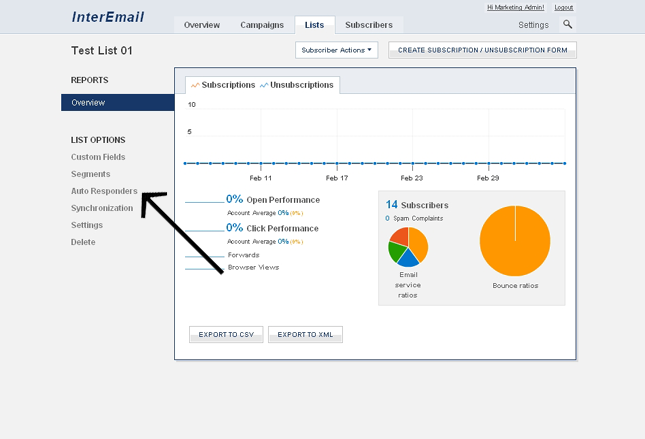645x439 pixels.
Task: Open the main Overview tab
Action: click(202, 25)
